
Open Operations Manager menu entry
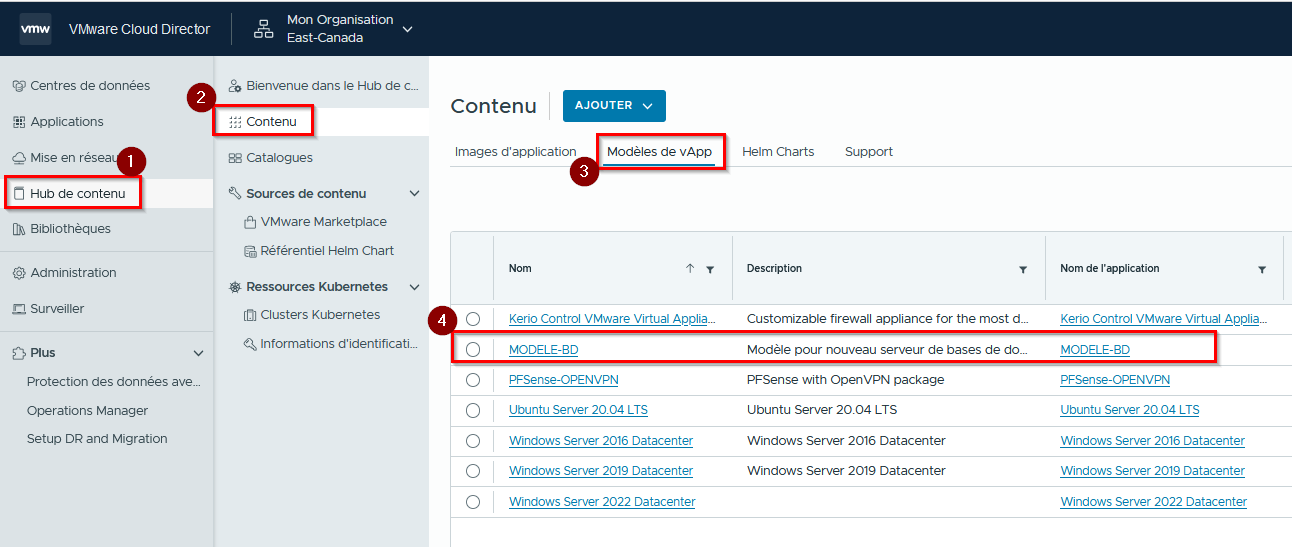click(87, 411)
